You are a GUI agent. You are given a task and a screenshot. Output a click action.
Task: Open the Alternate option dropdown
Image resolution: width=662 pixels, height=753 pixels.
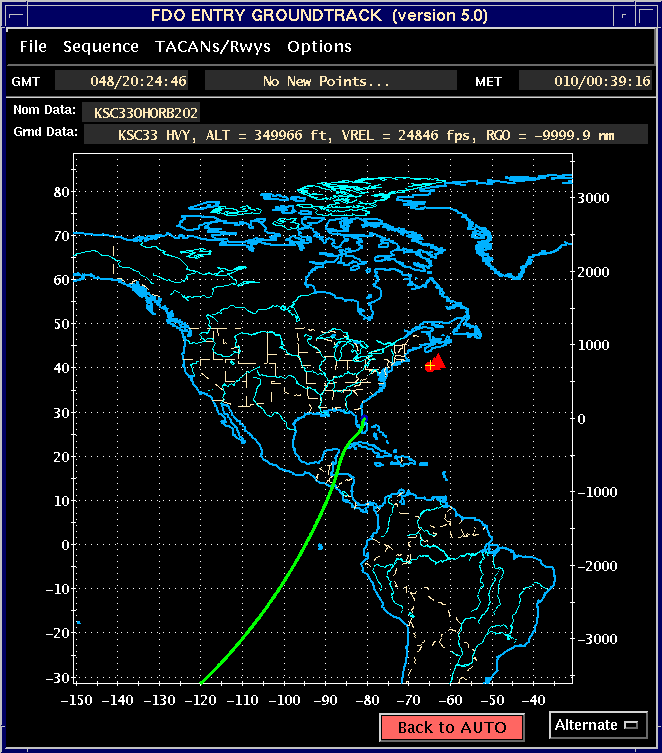[x=598, y=725]
